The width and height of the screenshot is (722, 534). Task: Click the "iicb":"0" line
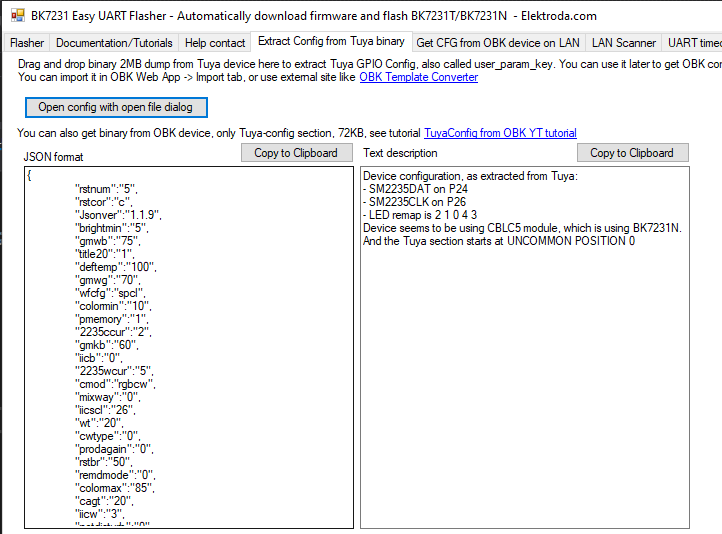pyautogui.click(x=99, y=358)
